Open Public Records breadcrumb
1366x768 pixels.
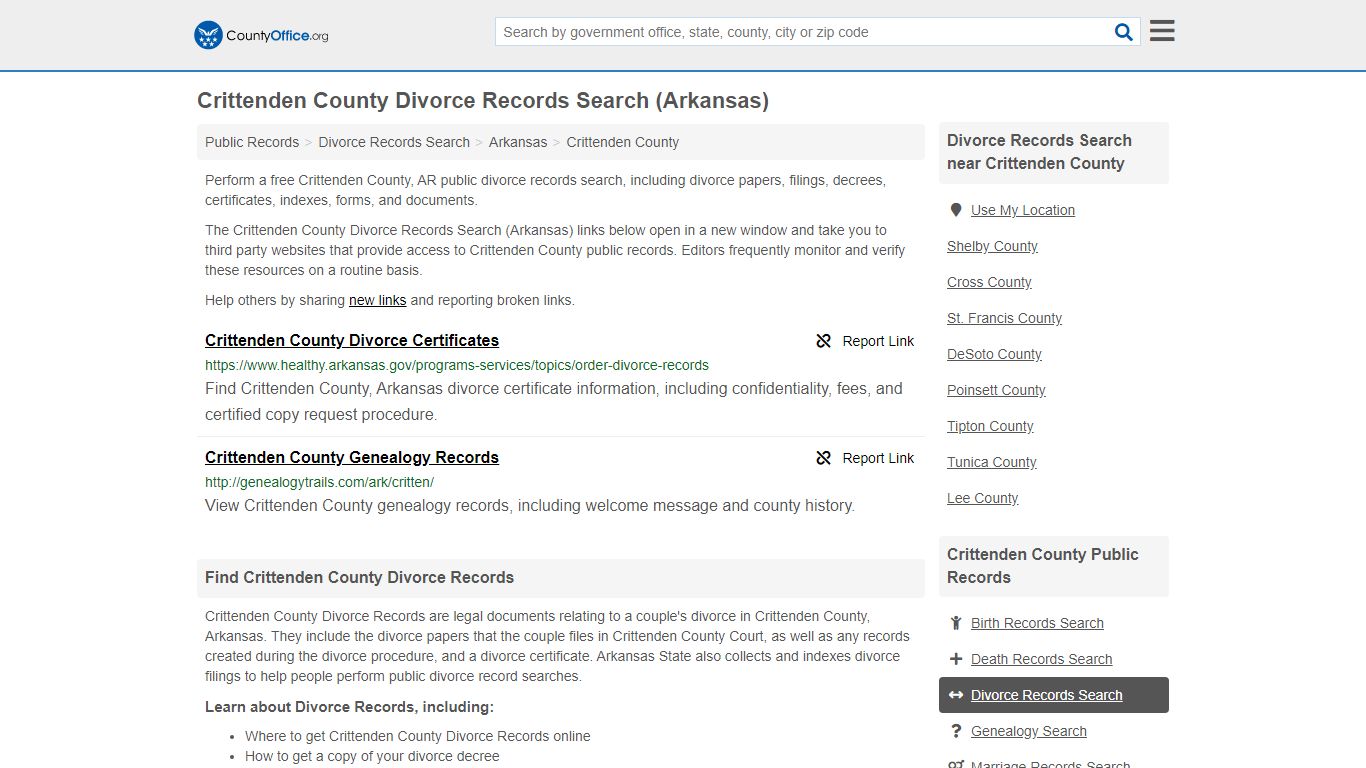tap(252, 142)
